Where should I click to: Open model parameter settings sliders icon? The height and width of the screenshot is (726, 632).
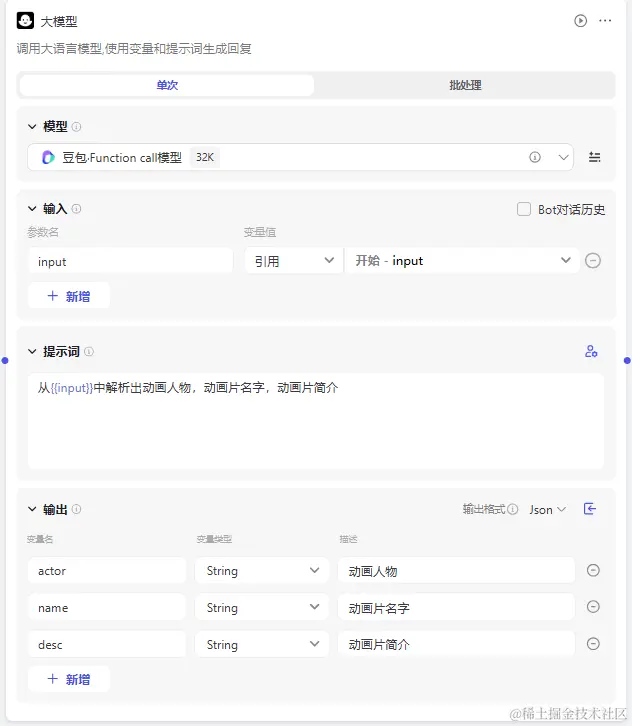pos(594,157)
